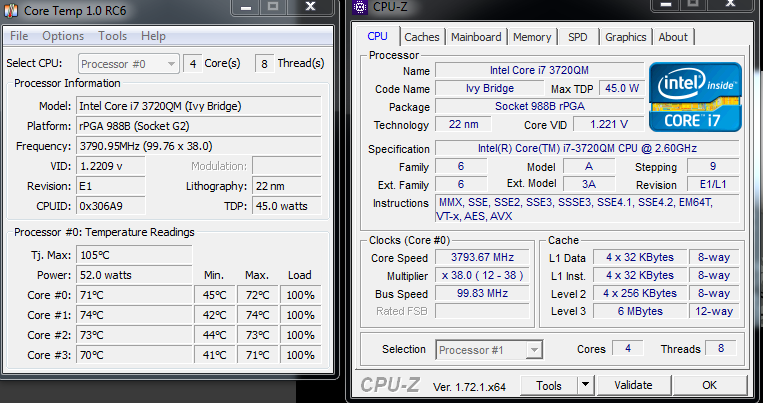Click the Frequency 3790.95MHz field
The image size is (763, 403).
pyautogui.click(x=199, y=146)
